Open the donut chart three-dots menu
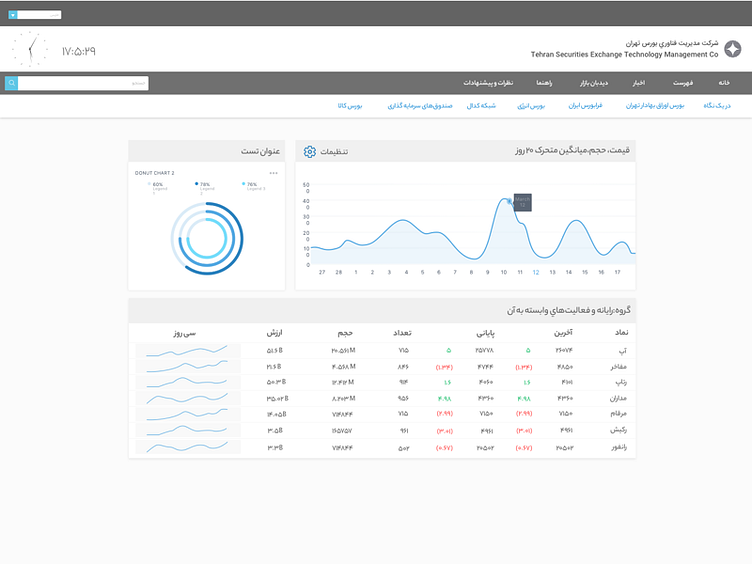 point(273,173)
